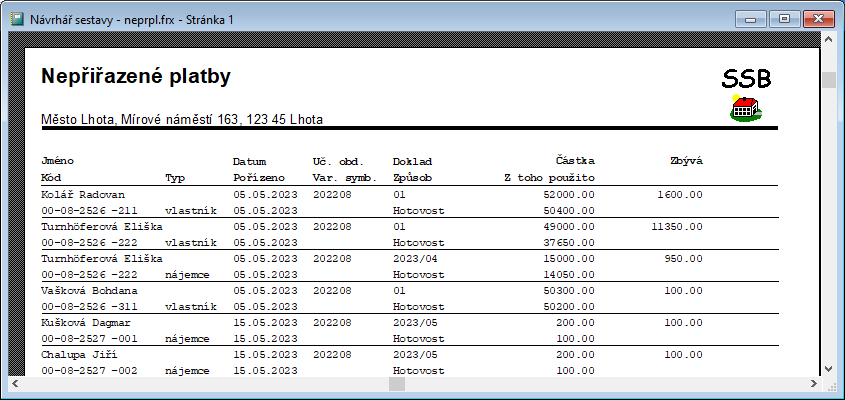Maximize the report preview window

(782, 18)
